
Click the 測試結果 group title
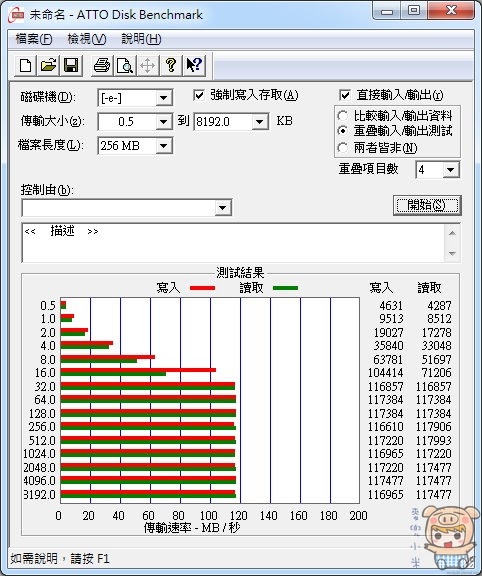point(240,273)
